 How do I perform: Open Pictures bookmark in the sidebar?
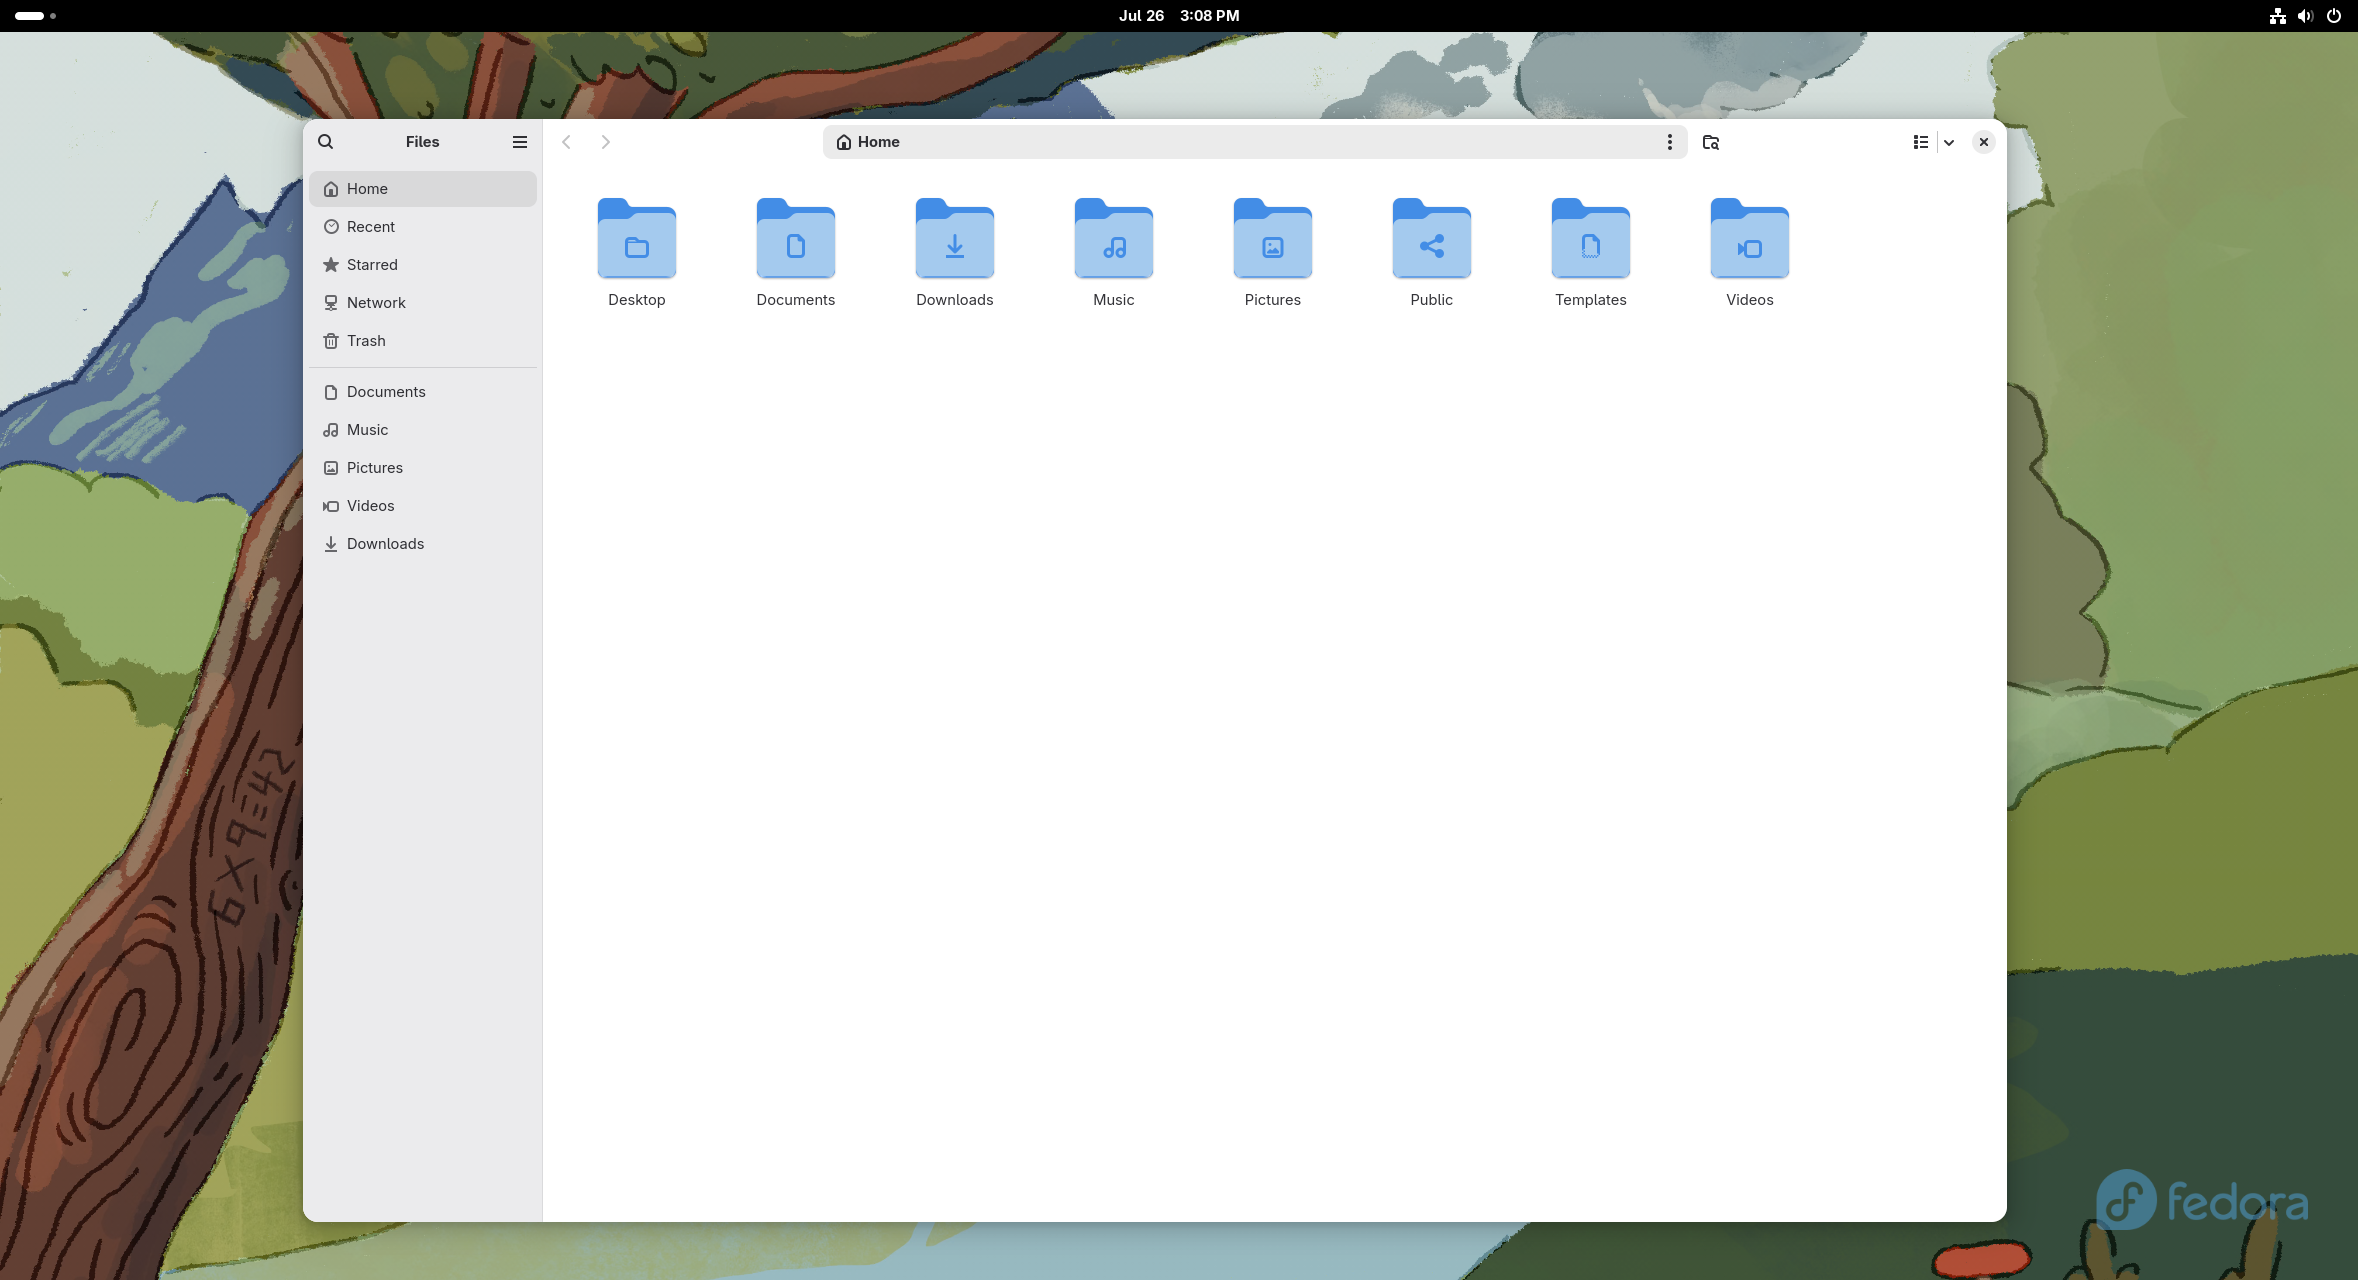pos(423,468)
